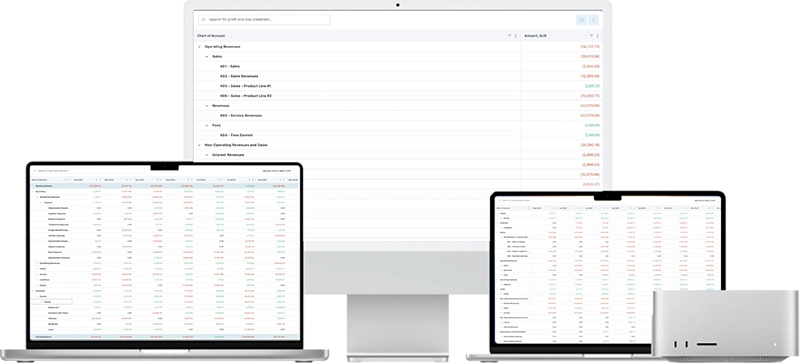Click the date range button on left laptop
The height and width of the screenshot is (363, 800).
tap(277, 171)
